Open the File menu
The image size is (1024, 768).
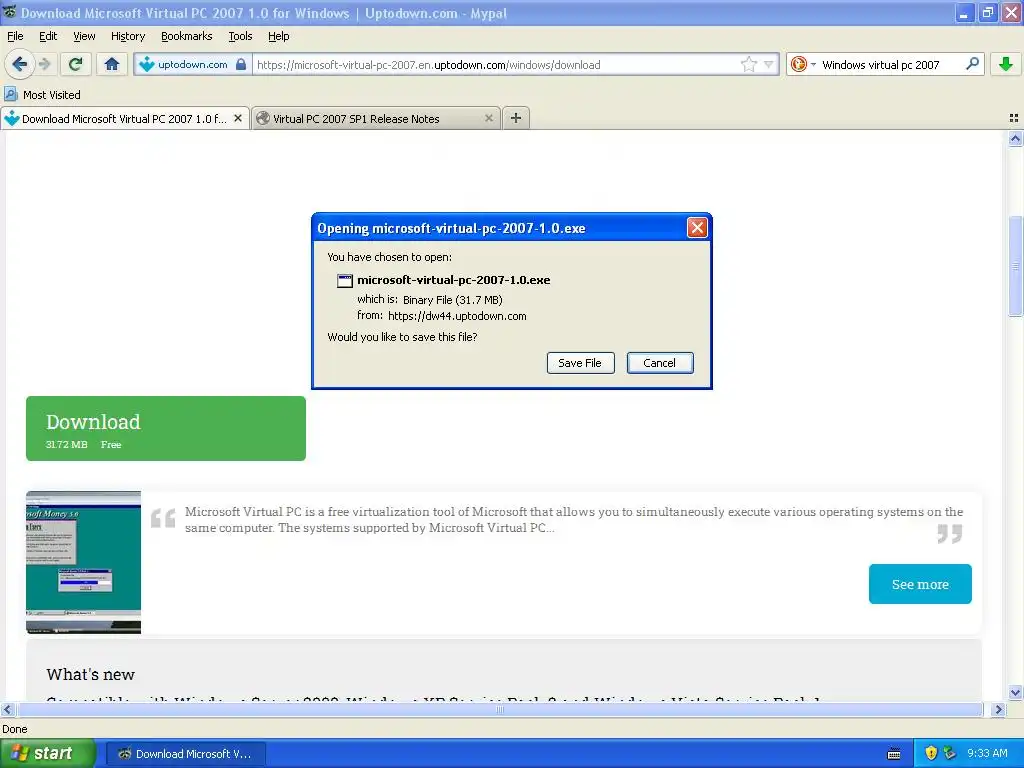[x=15, y=36]
